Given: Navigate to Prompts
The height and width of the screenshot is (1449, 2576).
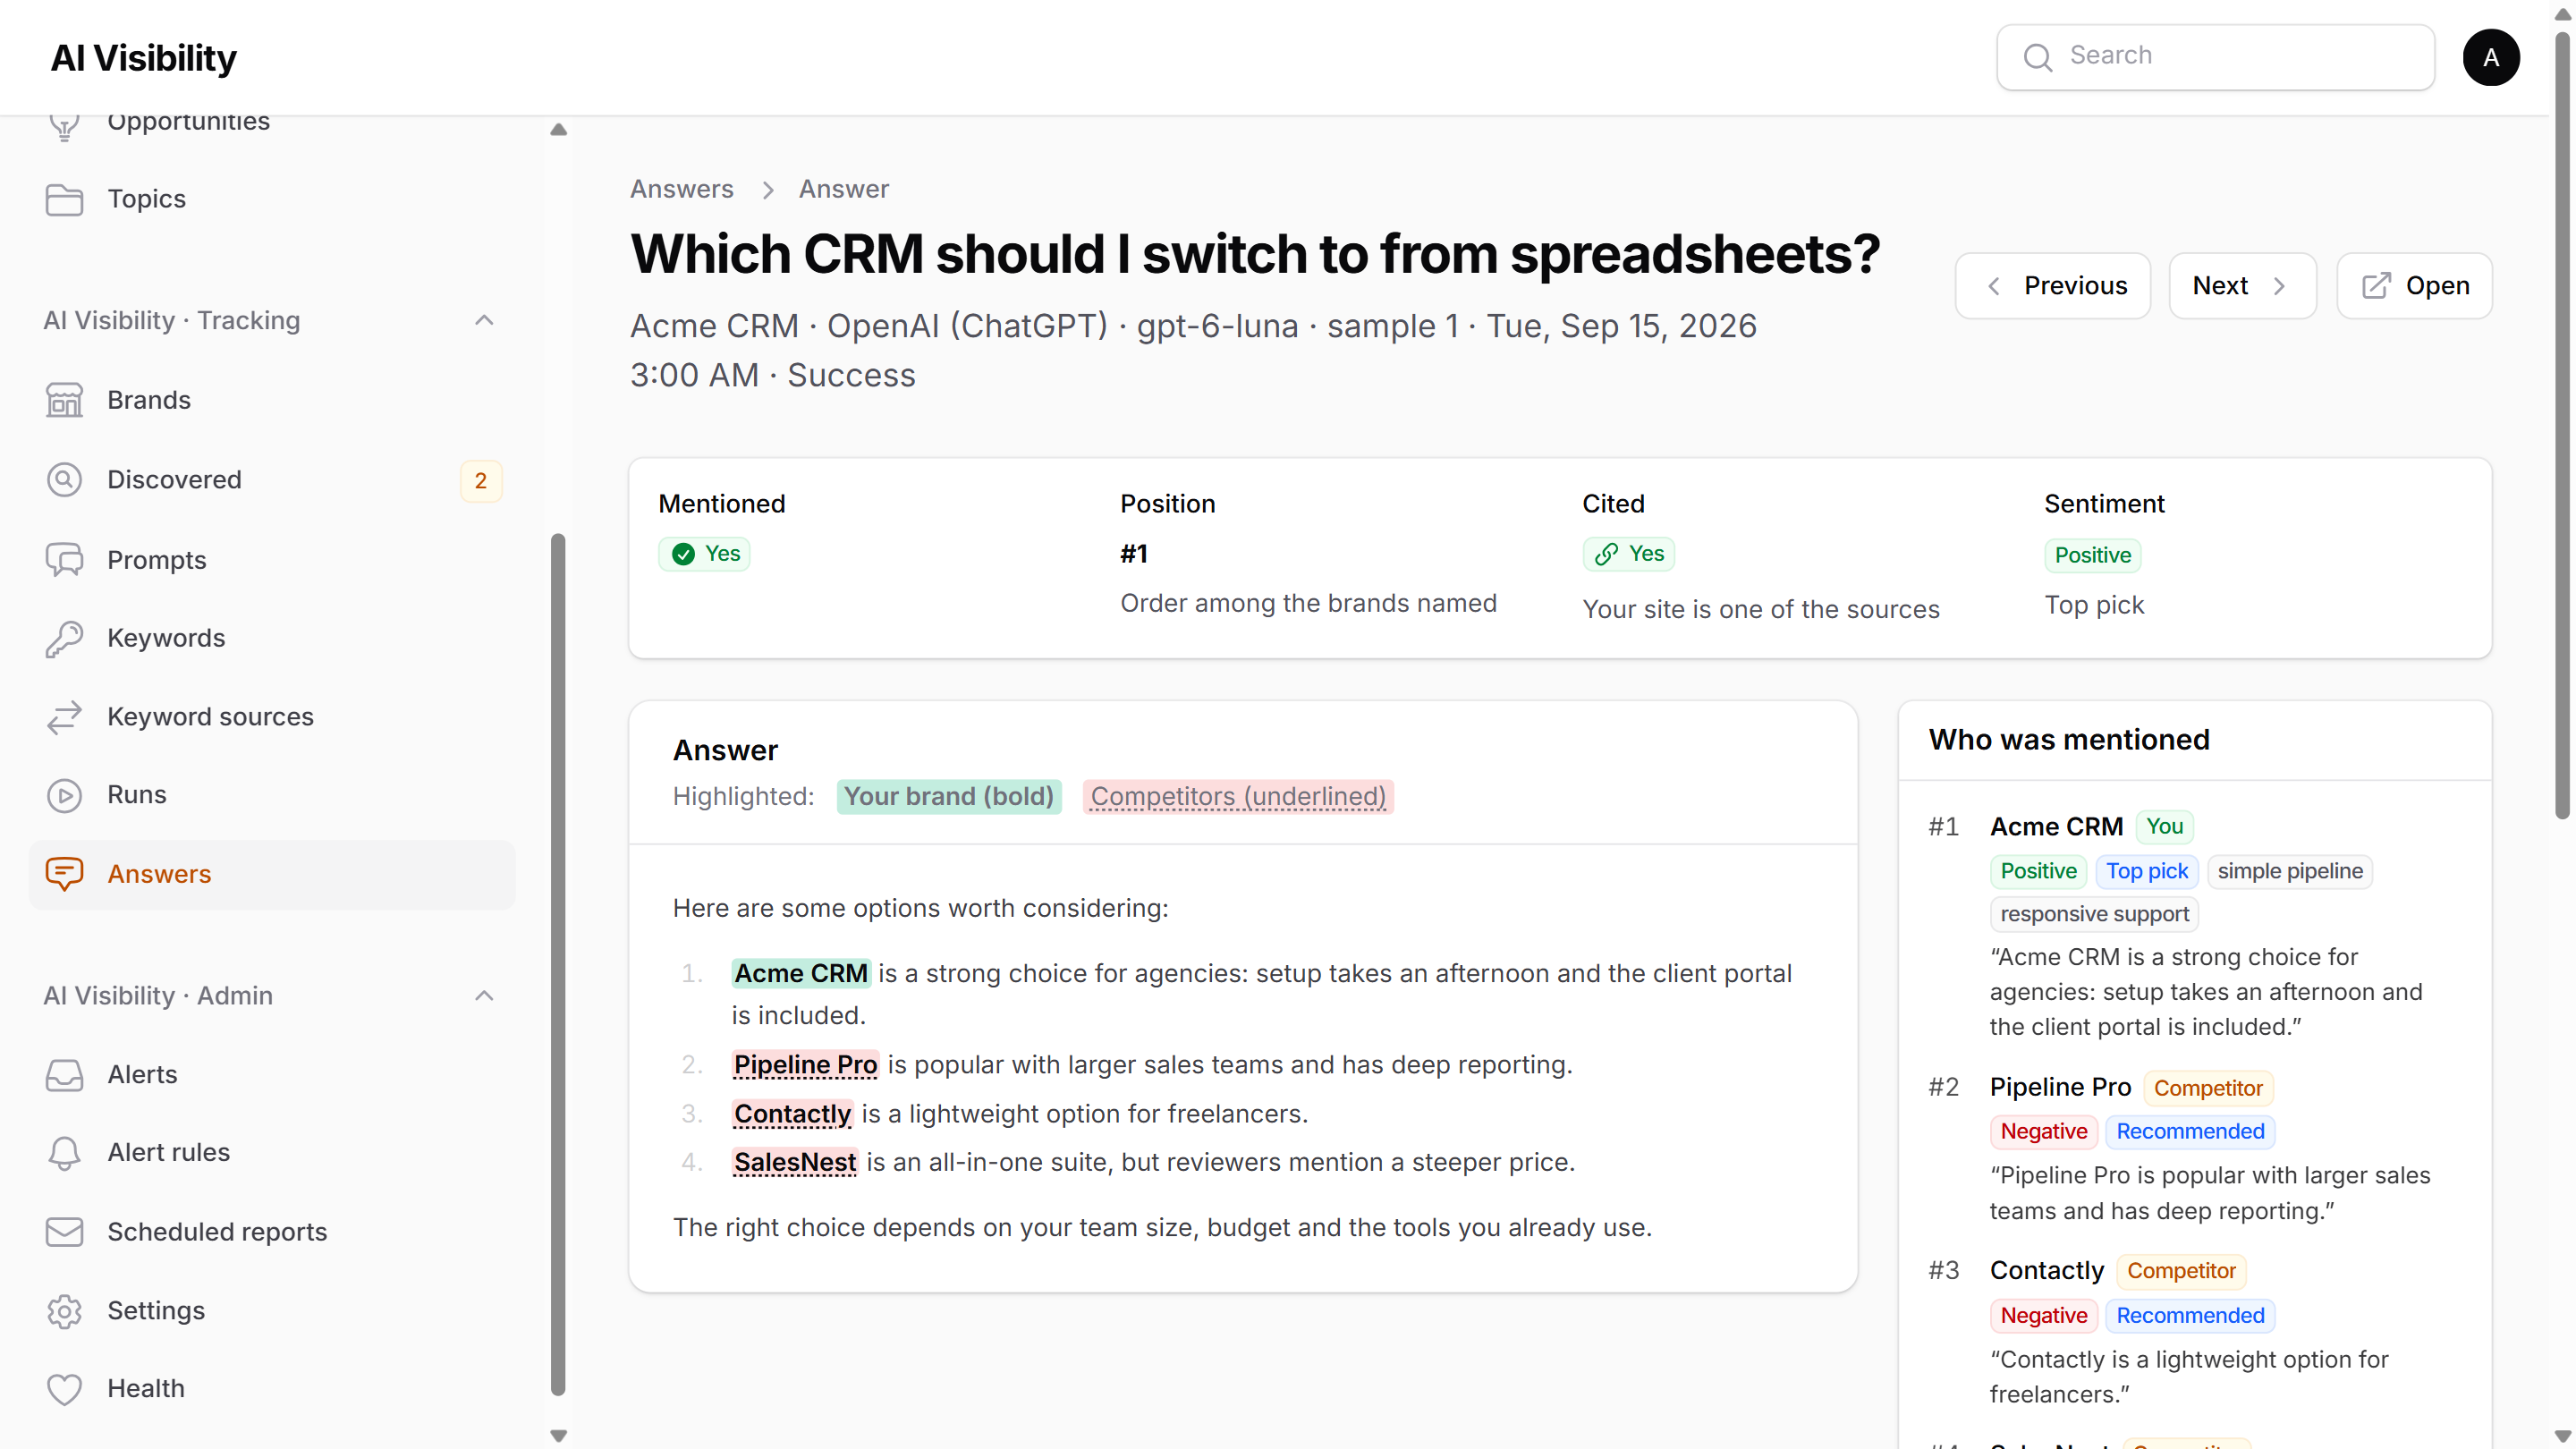Looking at the screenshot, I should coord(272,560).
